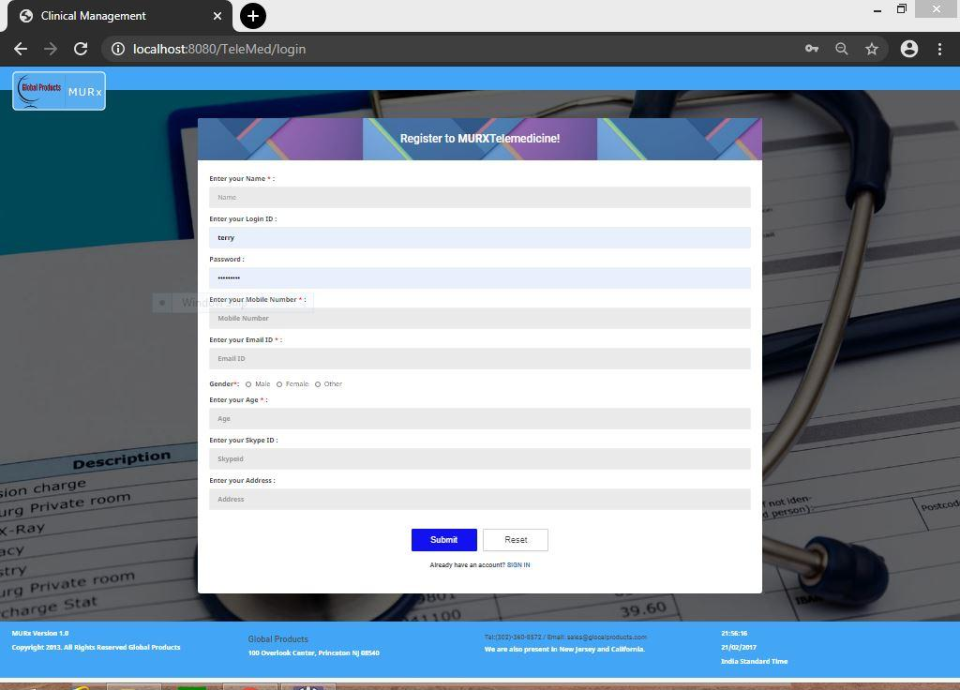
Task: Select the Clinical Management tab
Action: (119, 17)
